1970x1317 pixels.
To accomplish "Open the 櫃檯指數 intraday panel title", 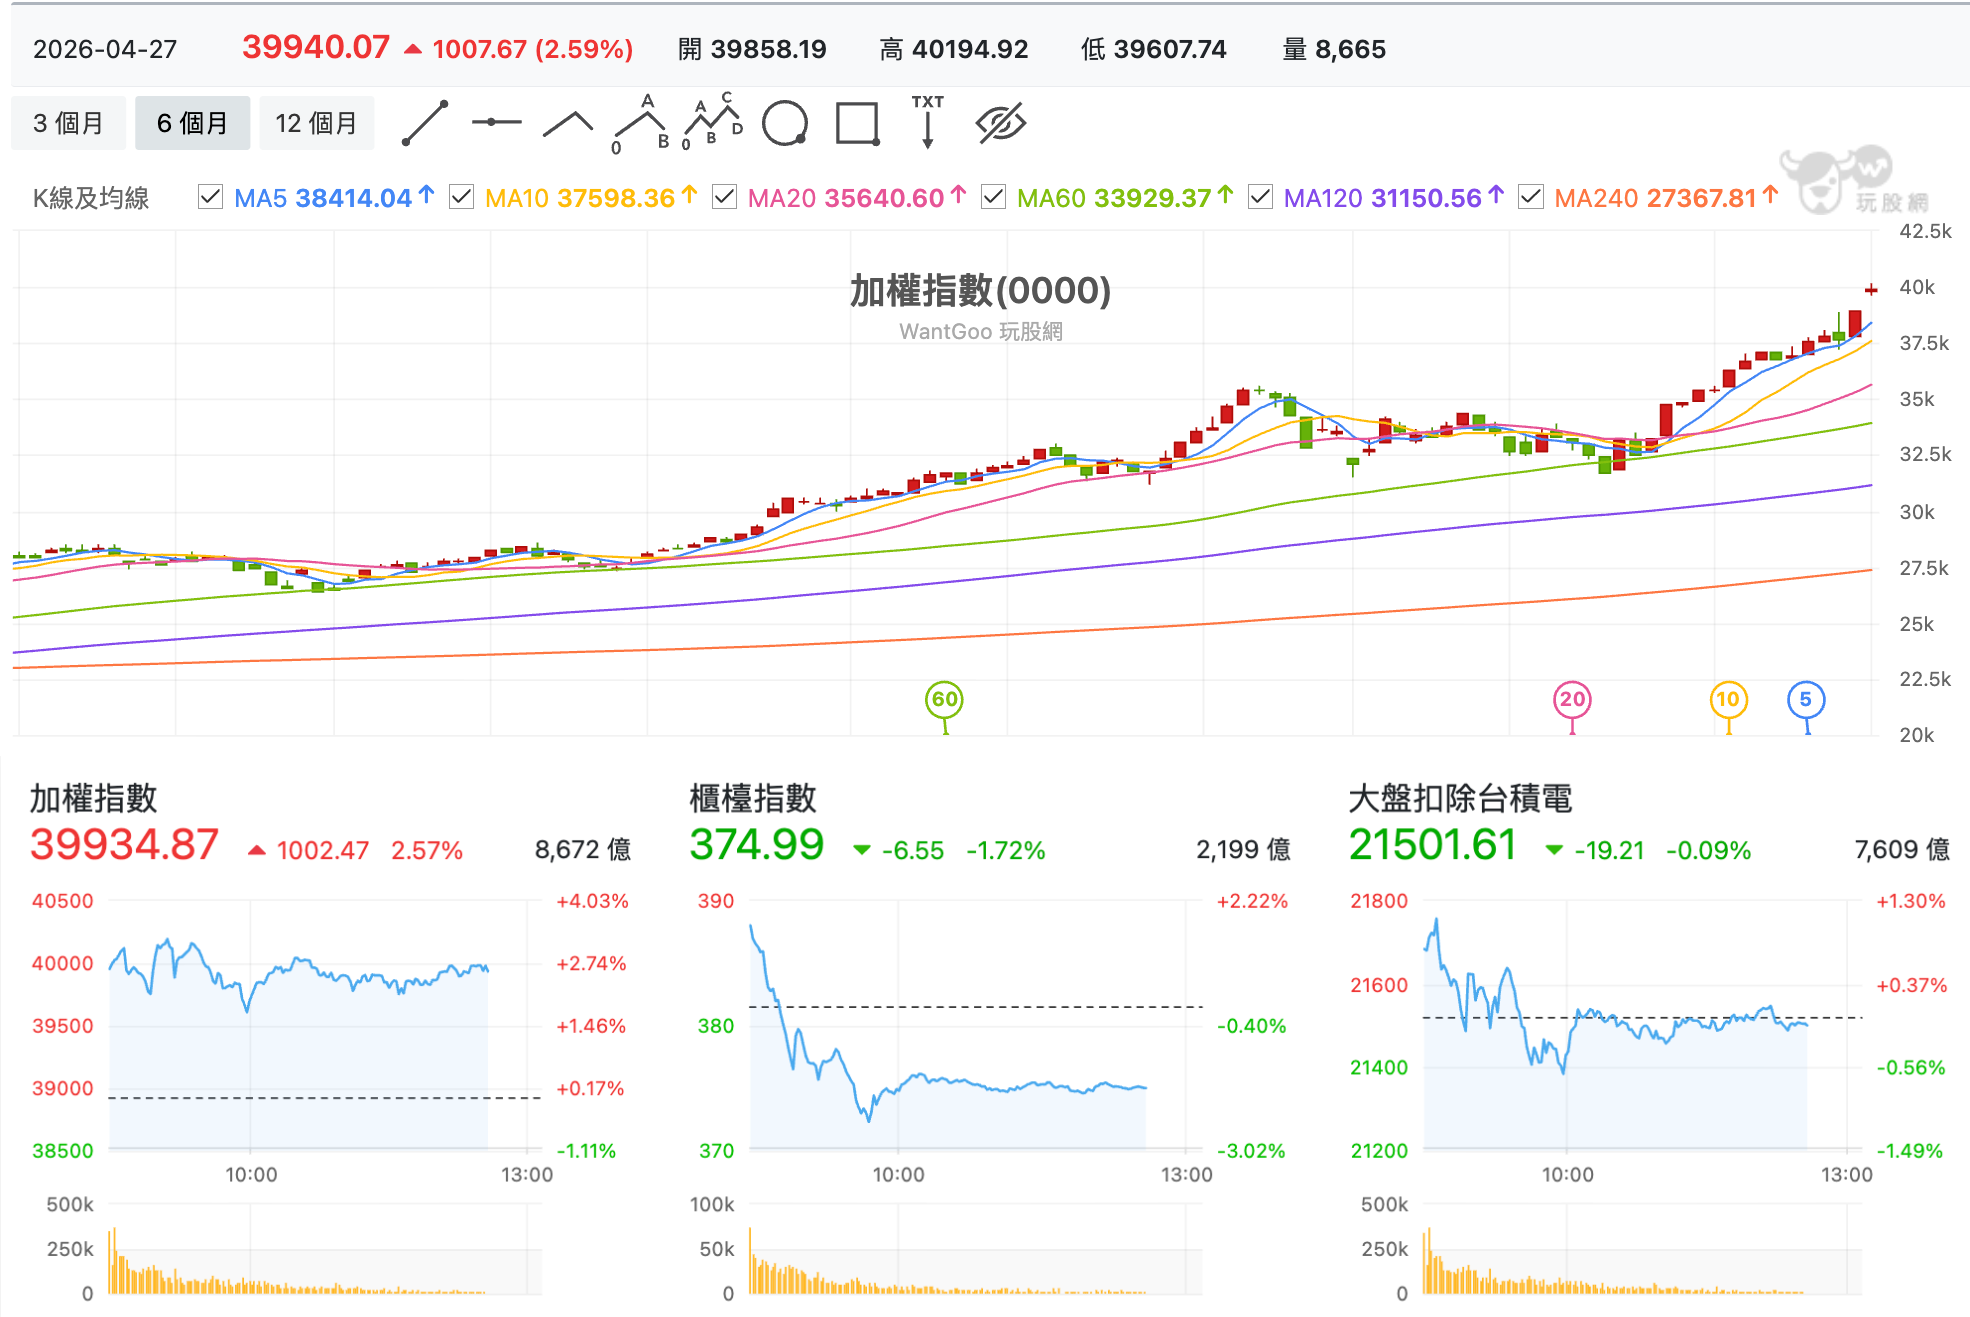I will click(x=753, y=798).
